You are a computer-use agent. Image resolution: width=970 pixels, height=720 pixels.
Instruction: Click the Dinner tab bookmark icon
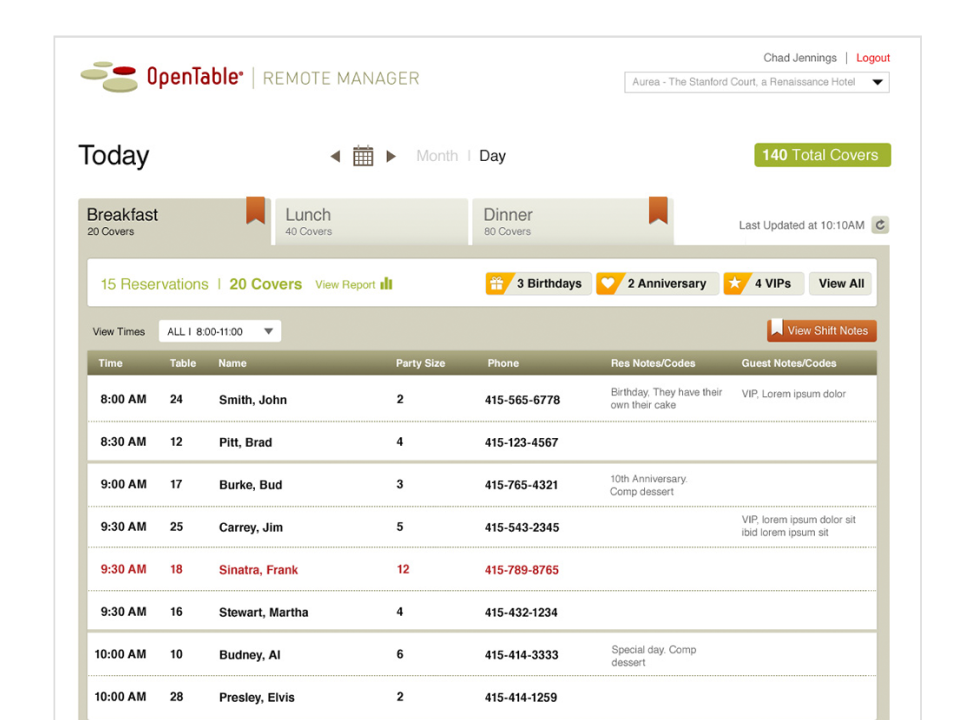click(x=658, y=211)
